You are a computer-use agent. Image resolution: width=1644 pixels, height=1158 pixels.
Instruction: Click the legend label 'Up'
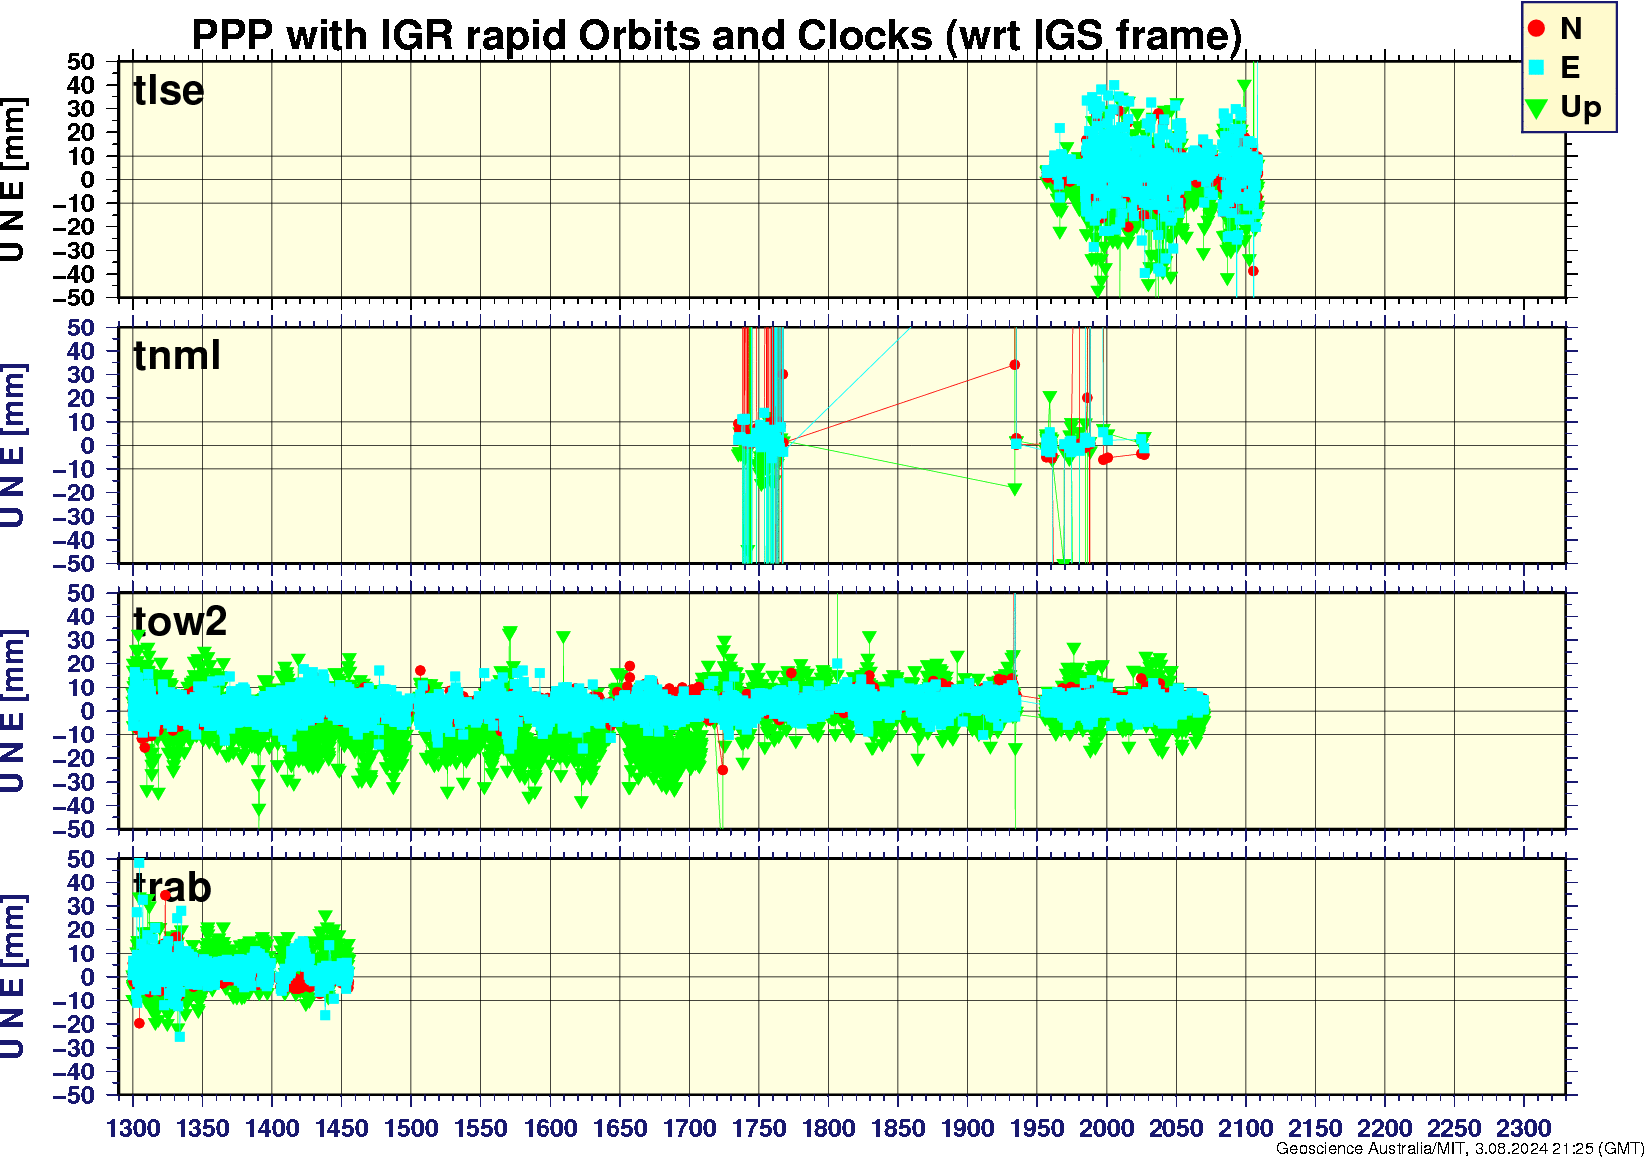[1580, 108]
